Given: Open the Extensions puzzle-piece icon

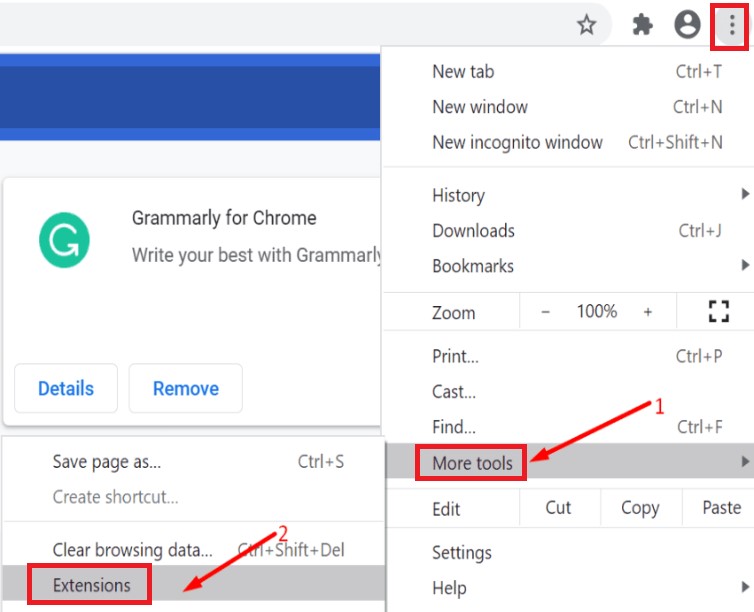Looking at the screenshot, I should pos(642,25).
